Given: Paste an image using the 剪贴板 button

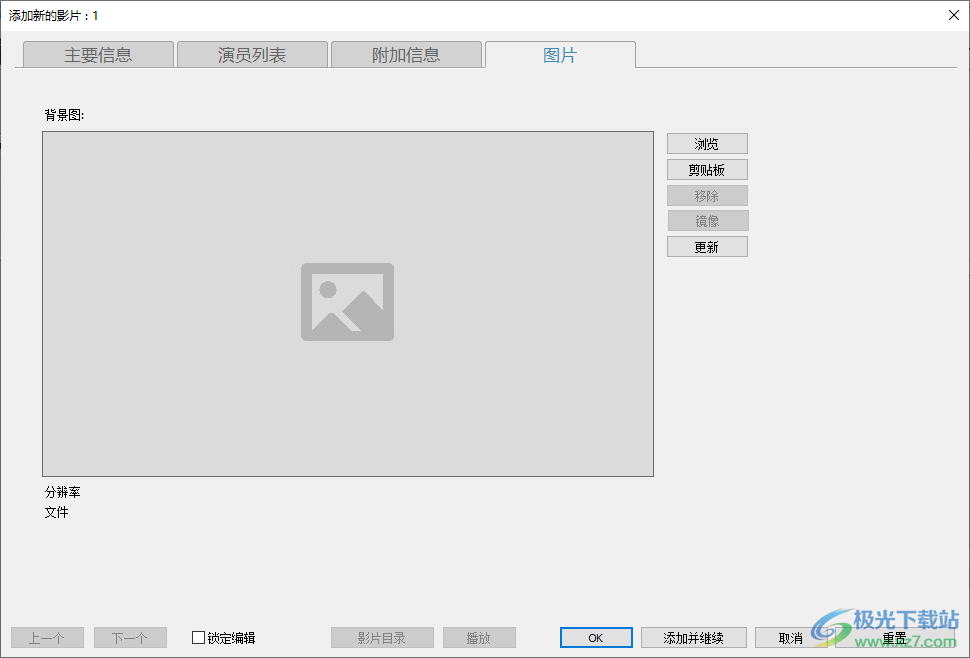Looking at the screenshot, I should 707,169.
